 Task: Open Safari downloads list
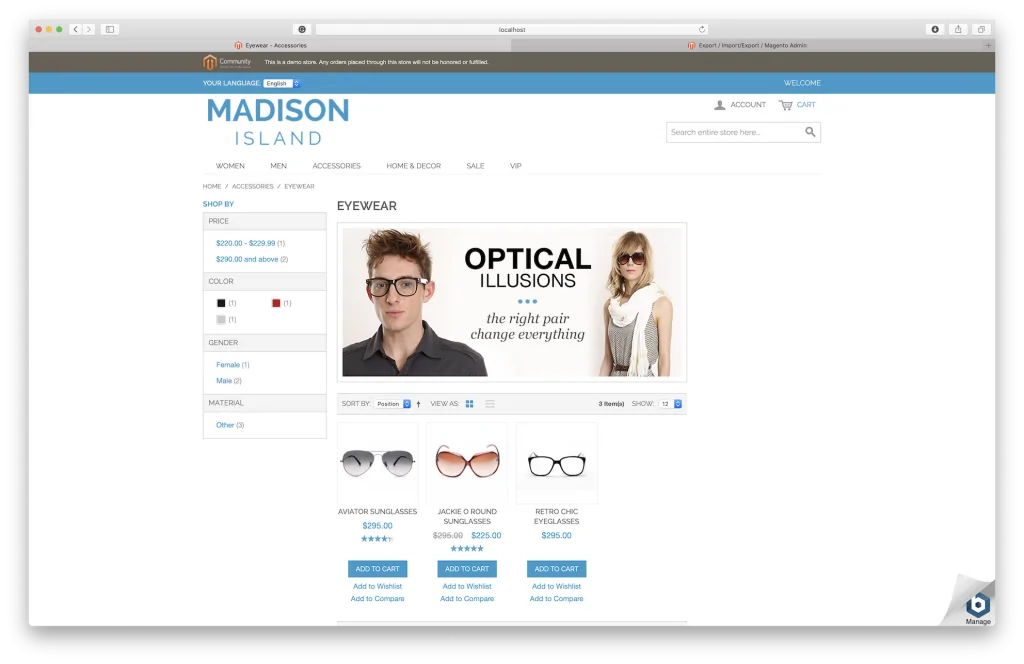[935, 29]
